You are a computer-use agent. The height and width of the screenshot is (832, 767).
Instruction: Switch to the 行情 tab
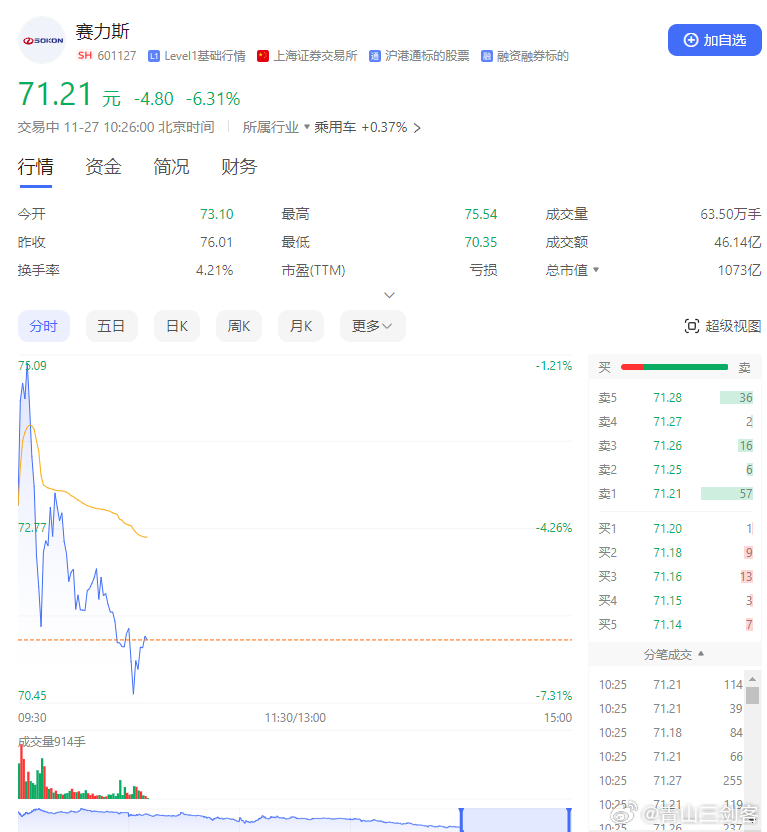[x=36, y=167]
